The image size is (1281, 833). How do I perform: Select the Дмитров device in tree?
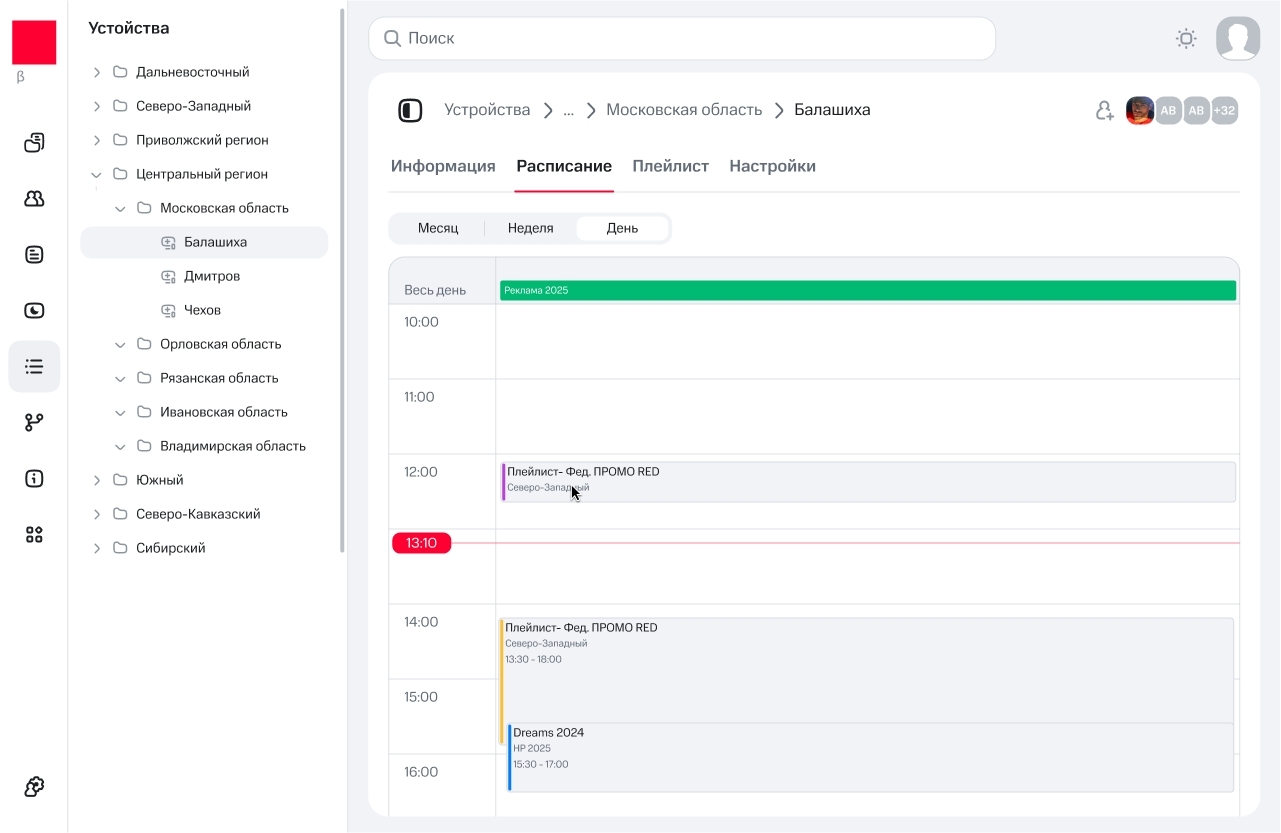(212, 276)
